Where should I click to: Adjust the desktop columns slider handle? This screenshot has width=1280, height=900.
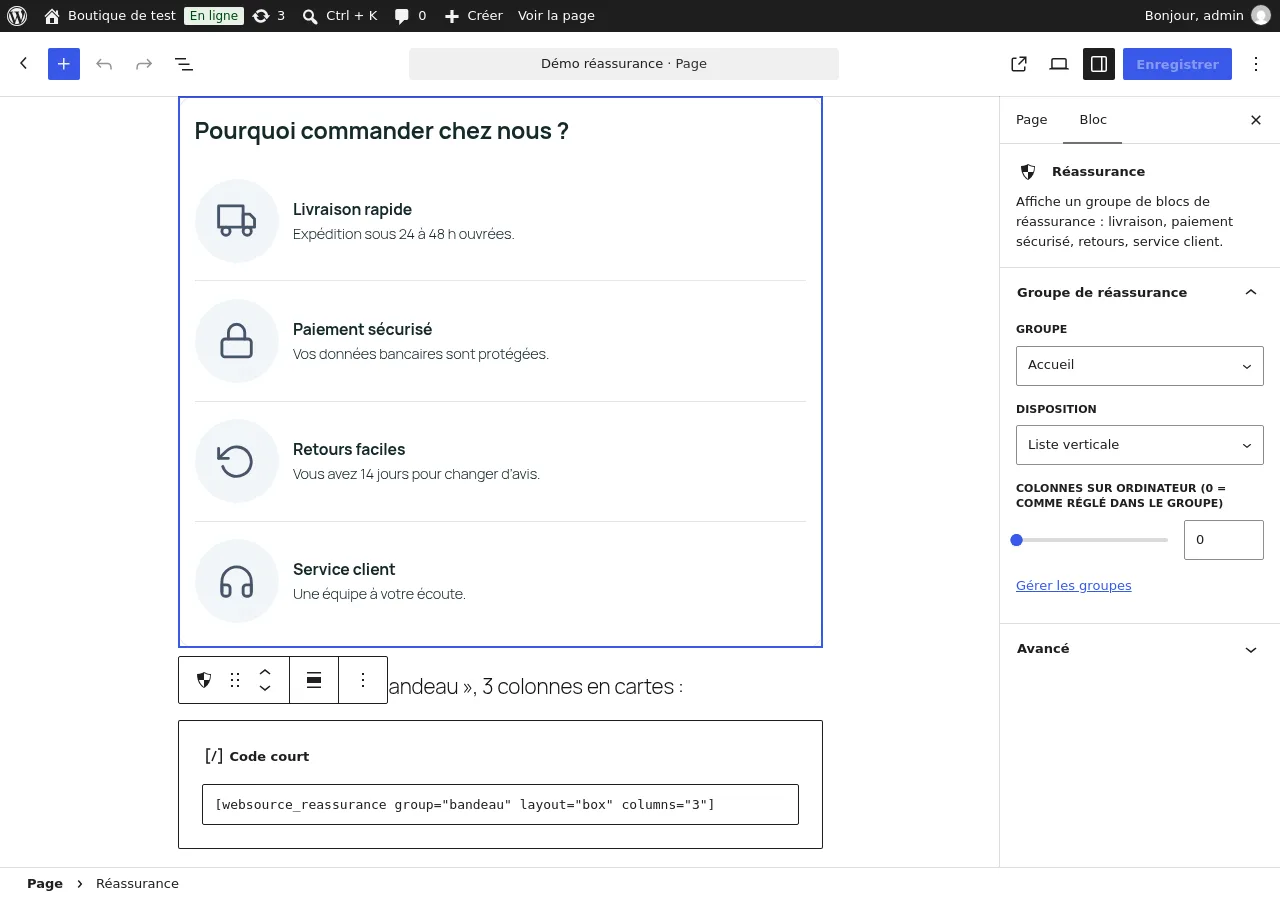pyautogui.click(x=1017, y=540)
